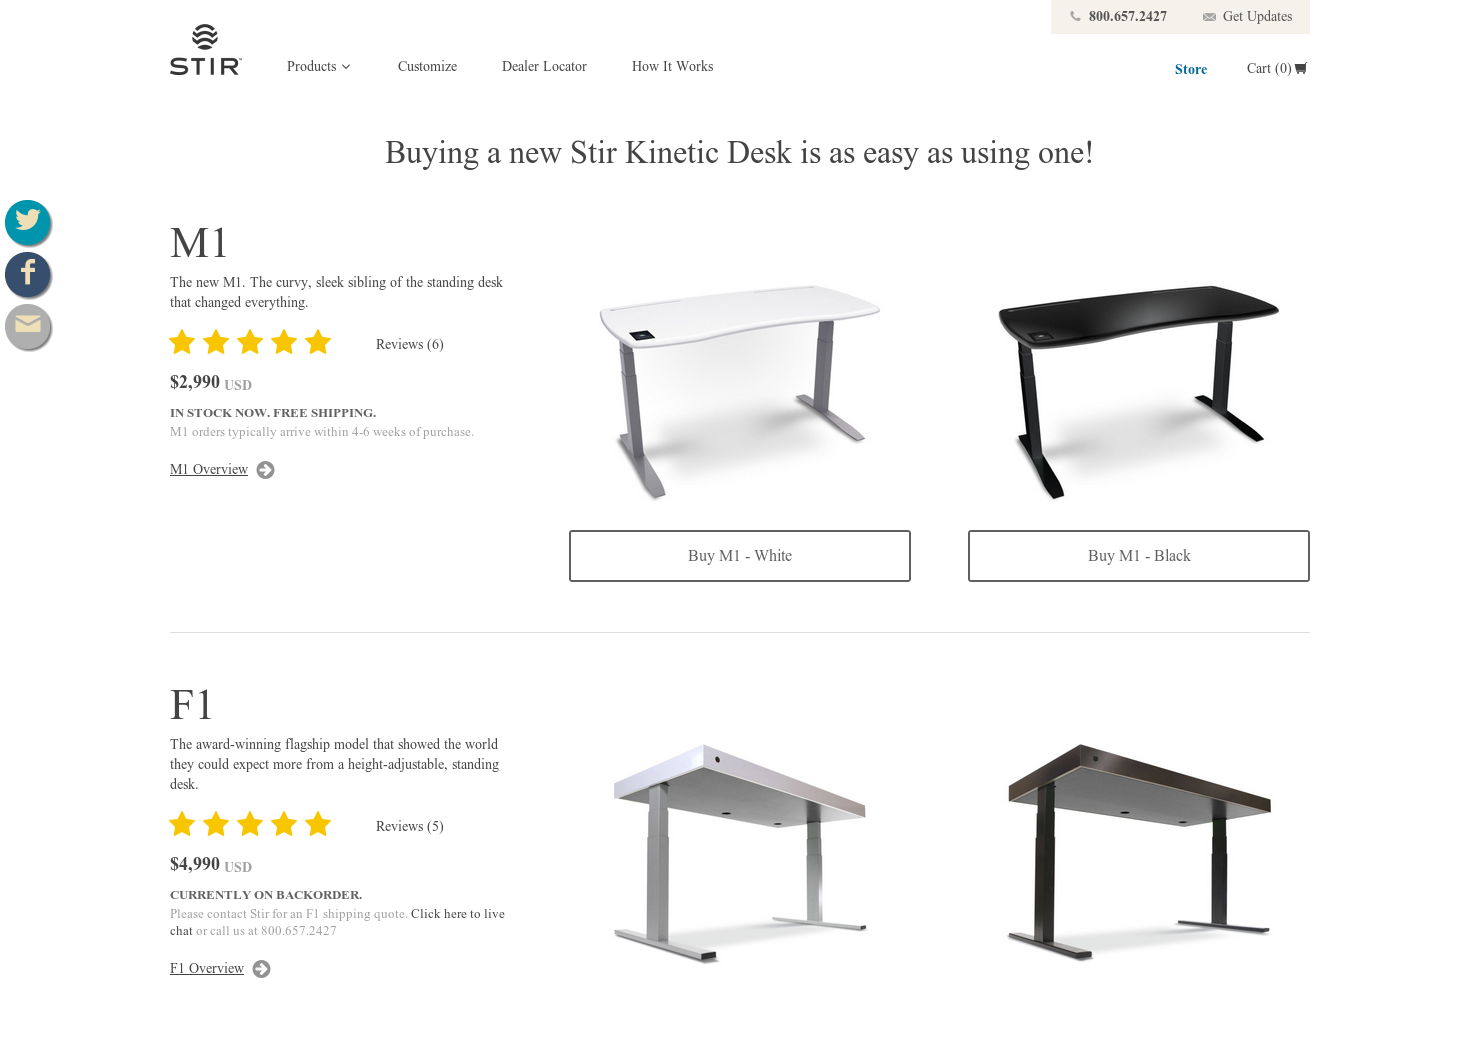Open the Twitter share icon

click(27, 222)
